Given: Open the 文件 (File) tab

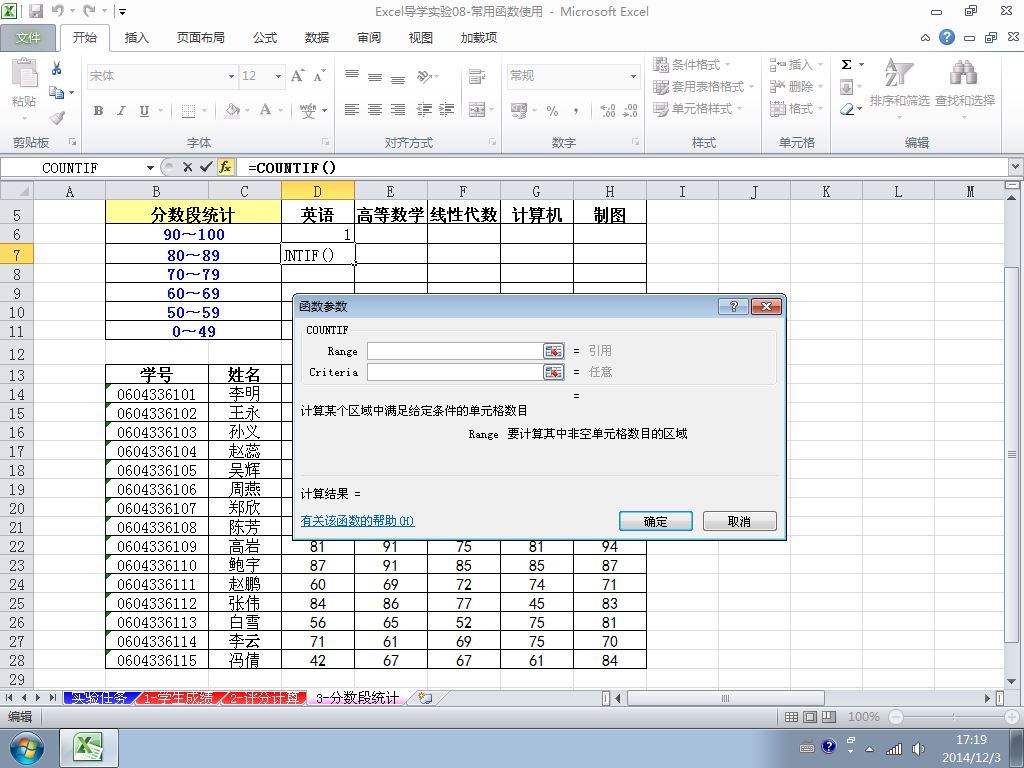Looking at the screenshot, I should point(27,38).
